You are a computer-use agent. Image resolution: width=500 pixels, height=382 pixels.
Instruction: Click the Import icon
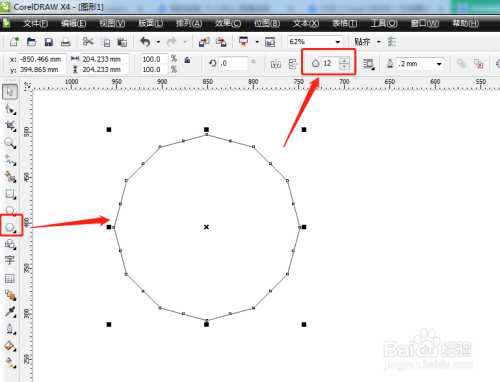coord(204,42)
